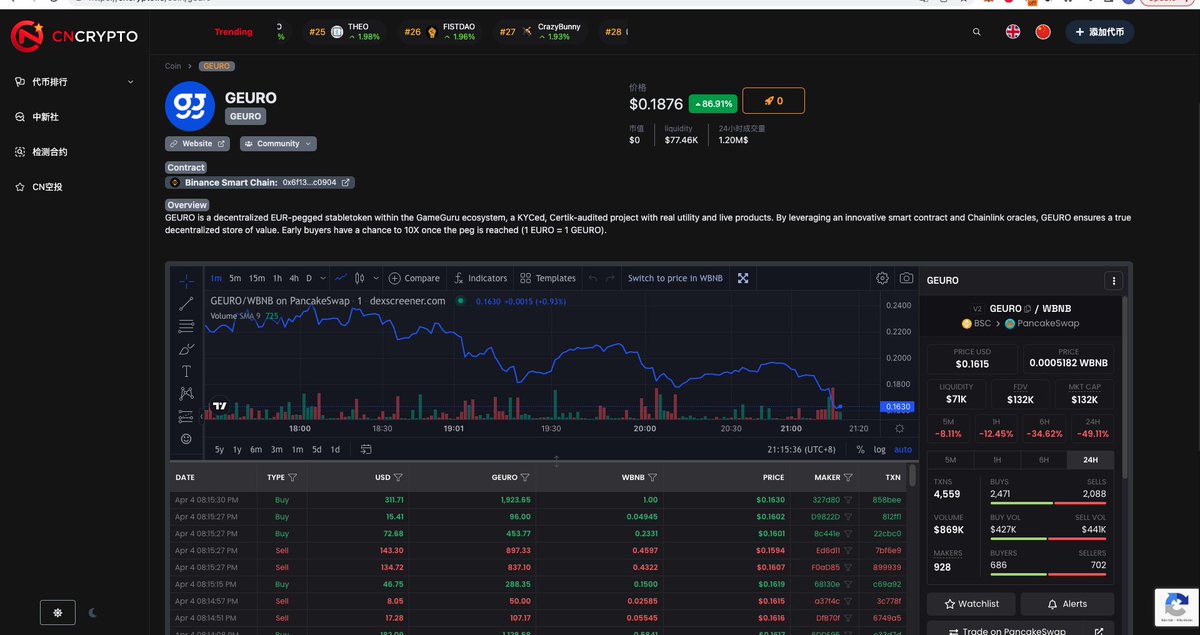Open chart Templates
Viewport: 1200px width, 635px height.
(548, 278)
